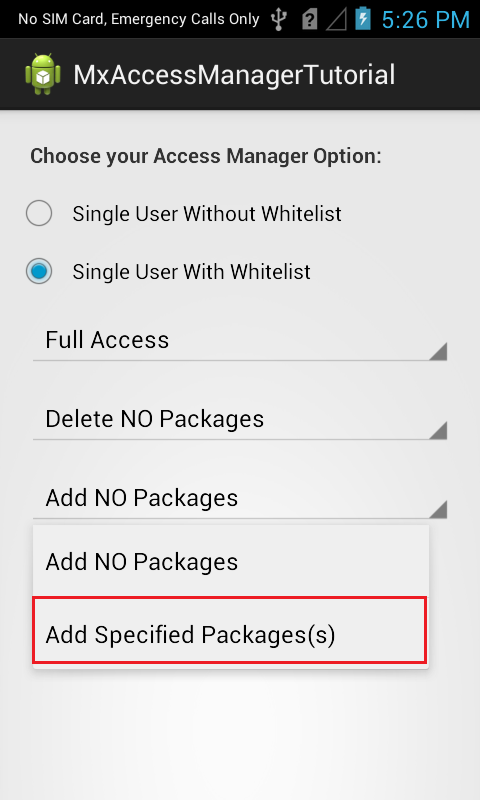
Task: Tap No SIM Card notification text
Action: (139, 19)
